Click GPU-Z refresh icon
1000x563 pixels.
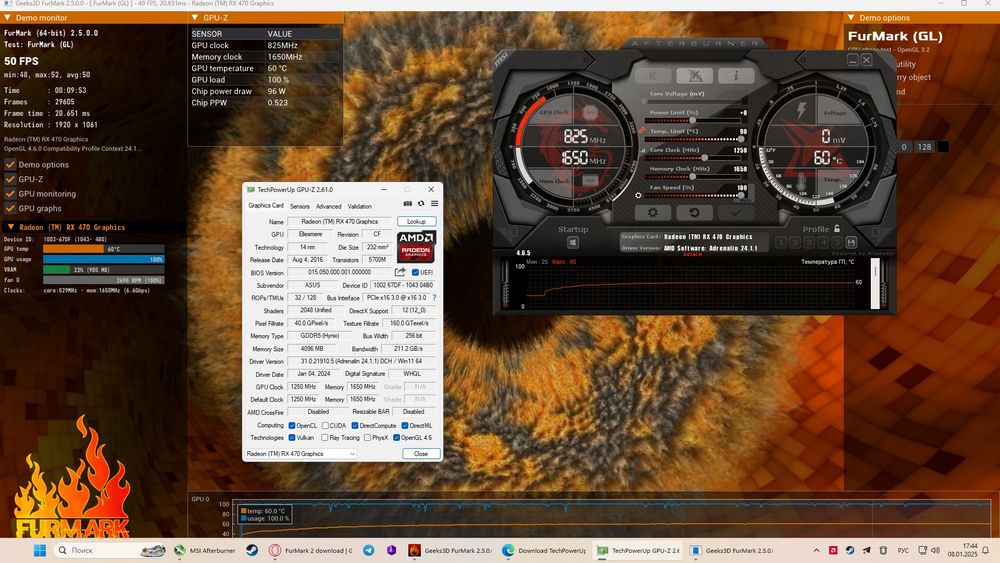point(421,203)
